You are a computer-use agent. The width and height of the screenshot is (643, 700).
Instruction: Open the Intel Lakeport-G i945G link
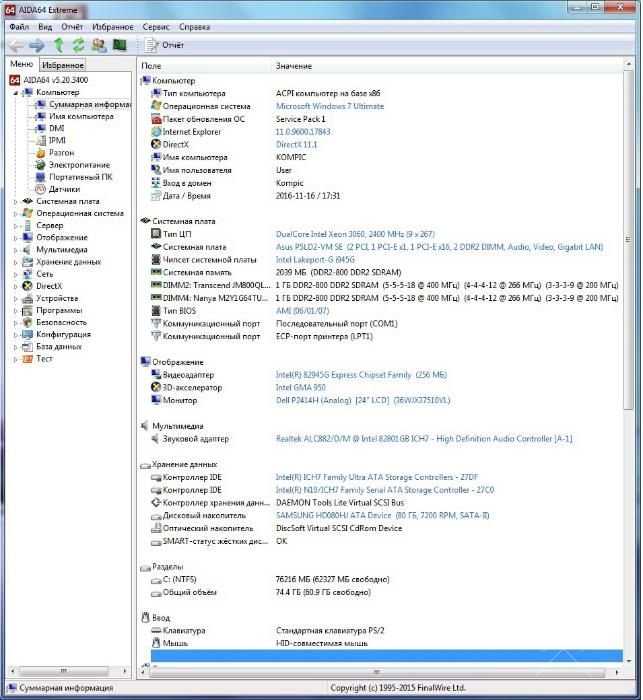pyautogui.click(x=315, y=260)
